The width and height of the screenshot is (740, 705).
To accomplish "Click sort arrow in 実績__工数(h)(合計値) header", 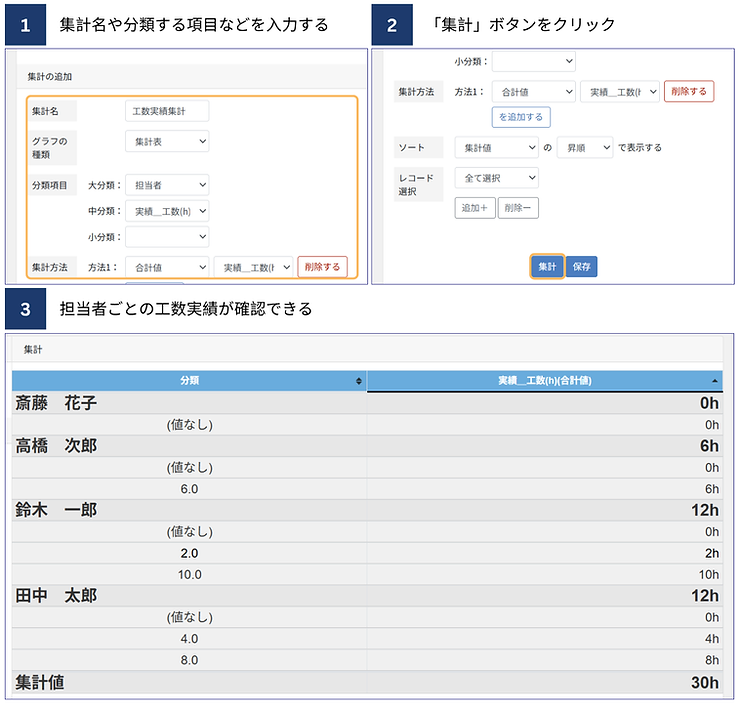I will coord(714,382).
